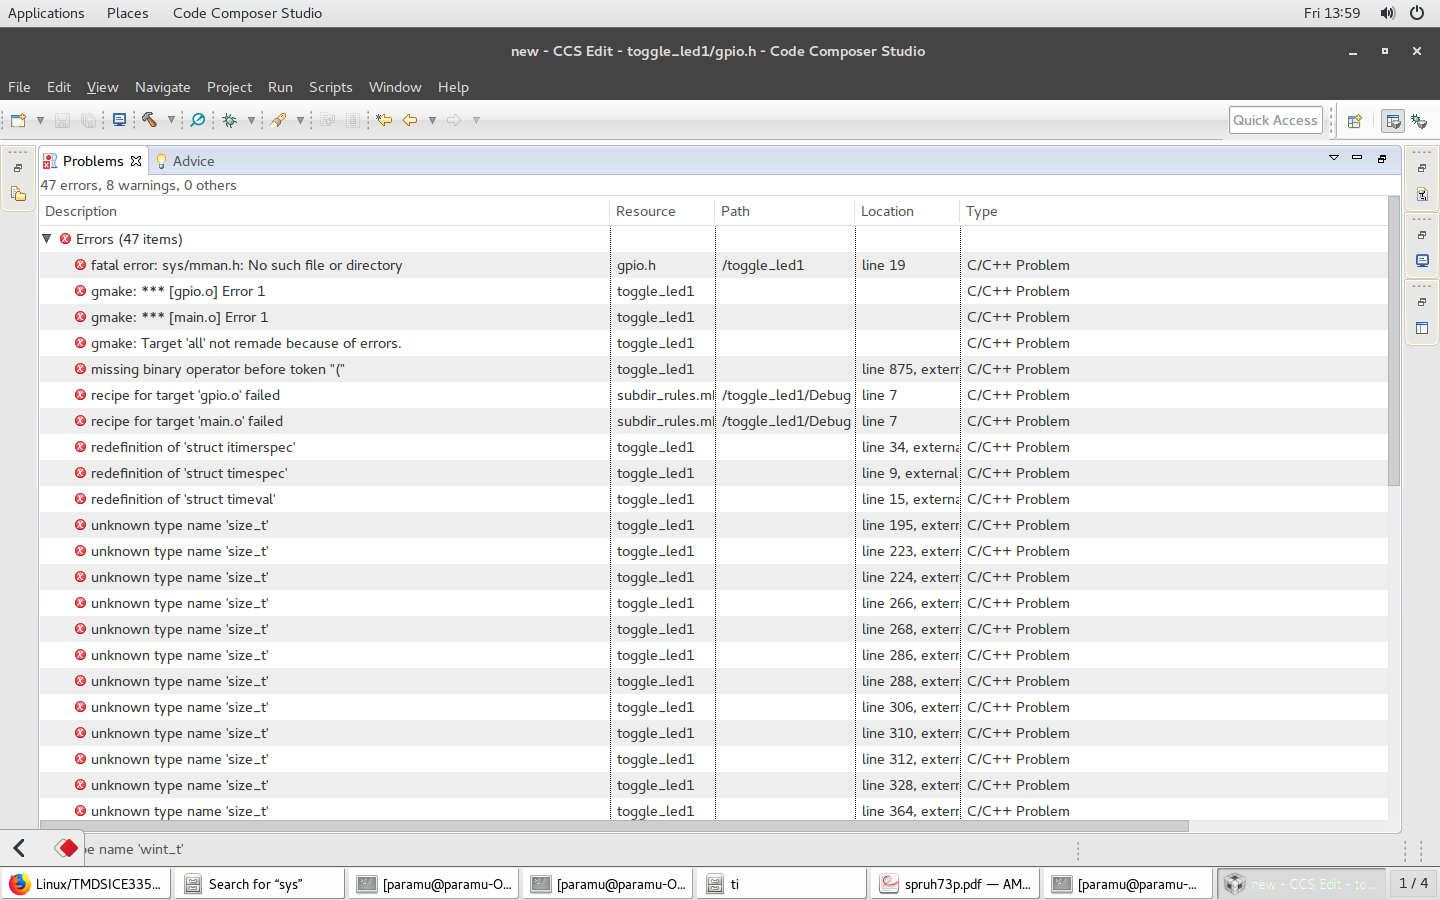1440x900 pixels.
Task: Open the Outline view icon in right trim
Action: [1422, 194]
